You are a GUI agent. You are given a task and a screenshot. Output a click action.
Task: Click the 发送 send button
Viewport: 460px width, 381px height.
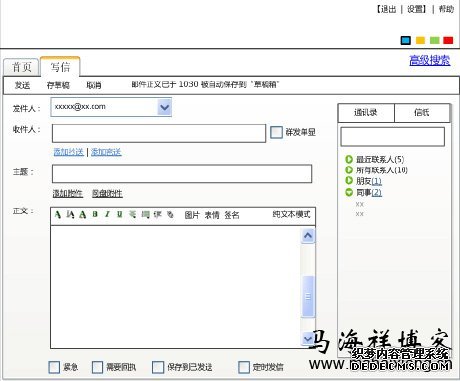pos(22,85)
